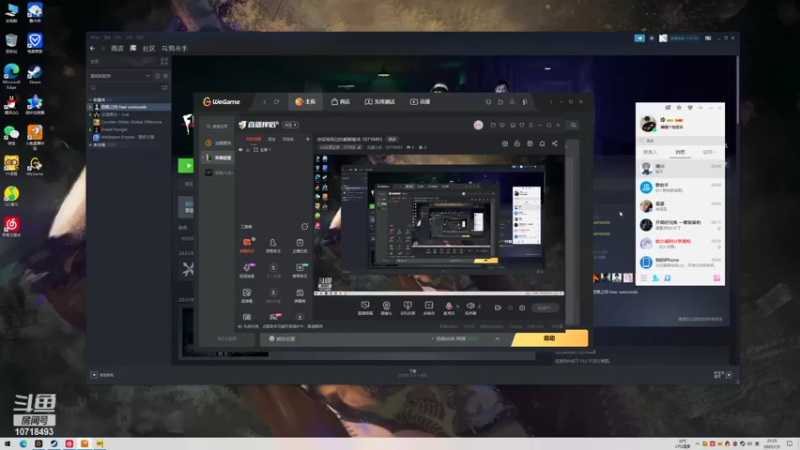The height and width of the screenshot is (450, 800).
Task: Select Fear surrounds in the Steam library
Action: click(x=130, y=107)
